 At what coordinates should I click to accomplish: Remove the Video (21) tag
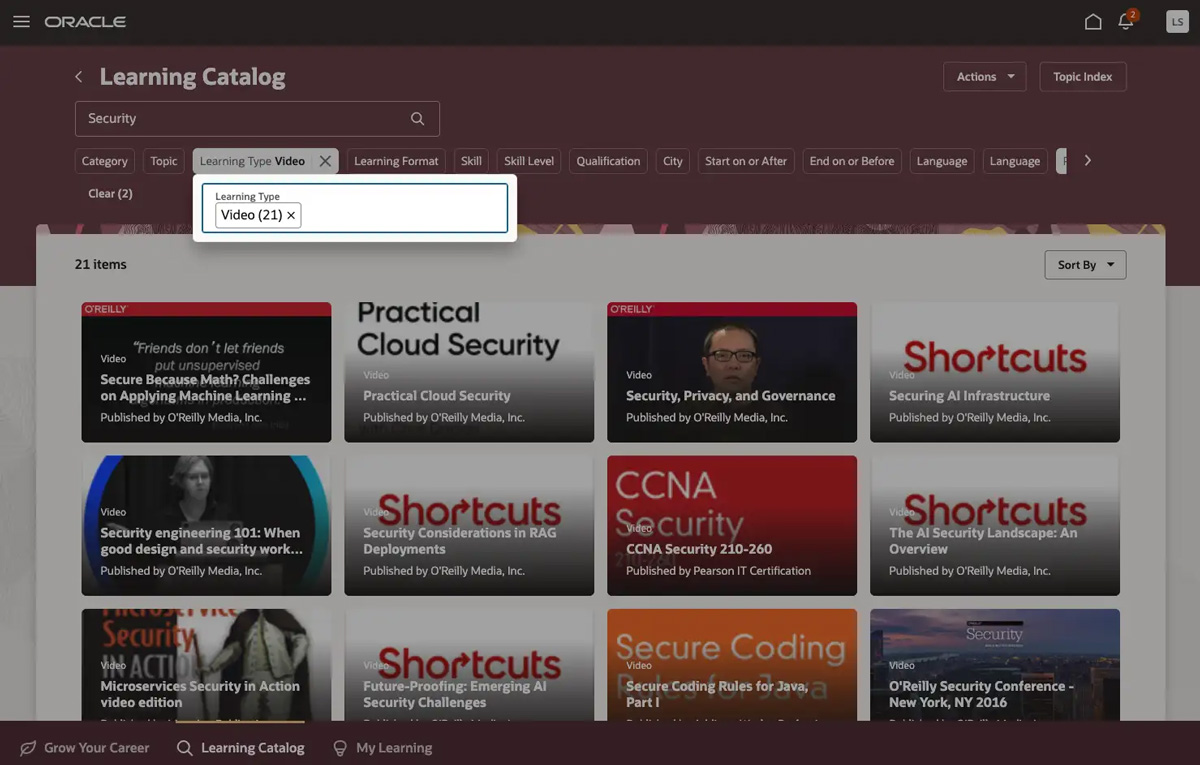tap(291, 215)
